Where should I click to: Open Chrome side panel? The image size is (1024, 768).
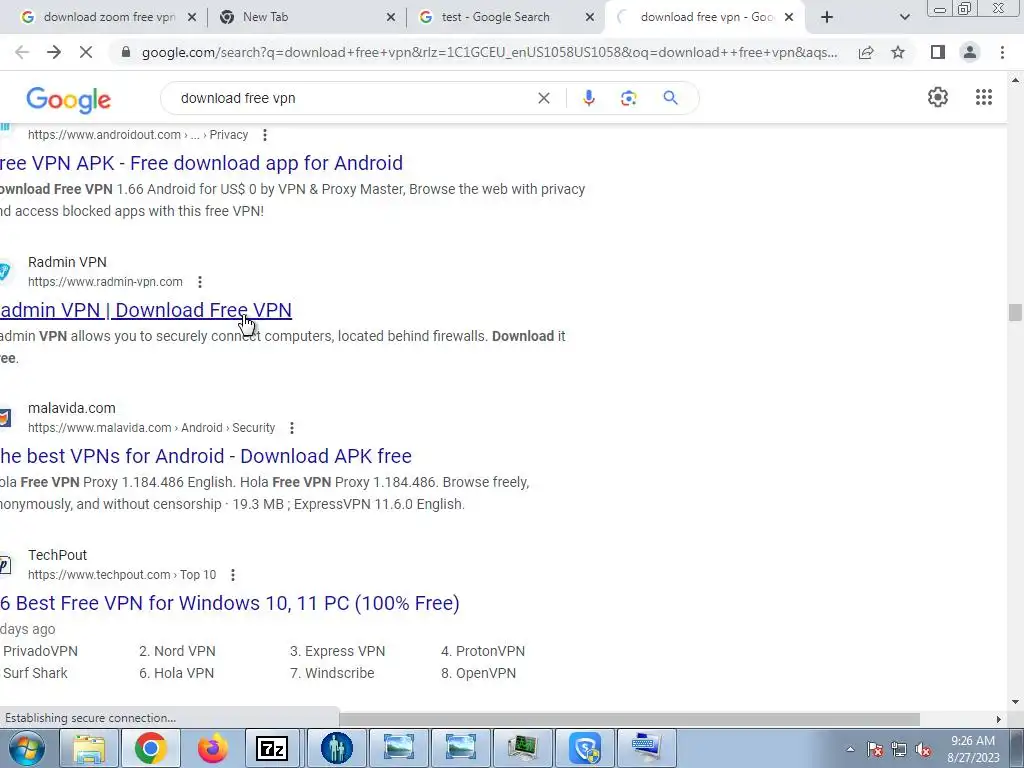coord(938,52)
